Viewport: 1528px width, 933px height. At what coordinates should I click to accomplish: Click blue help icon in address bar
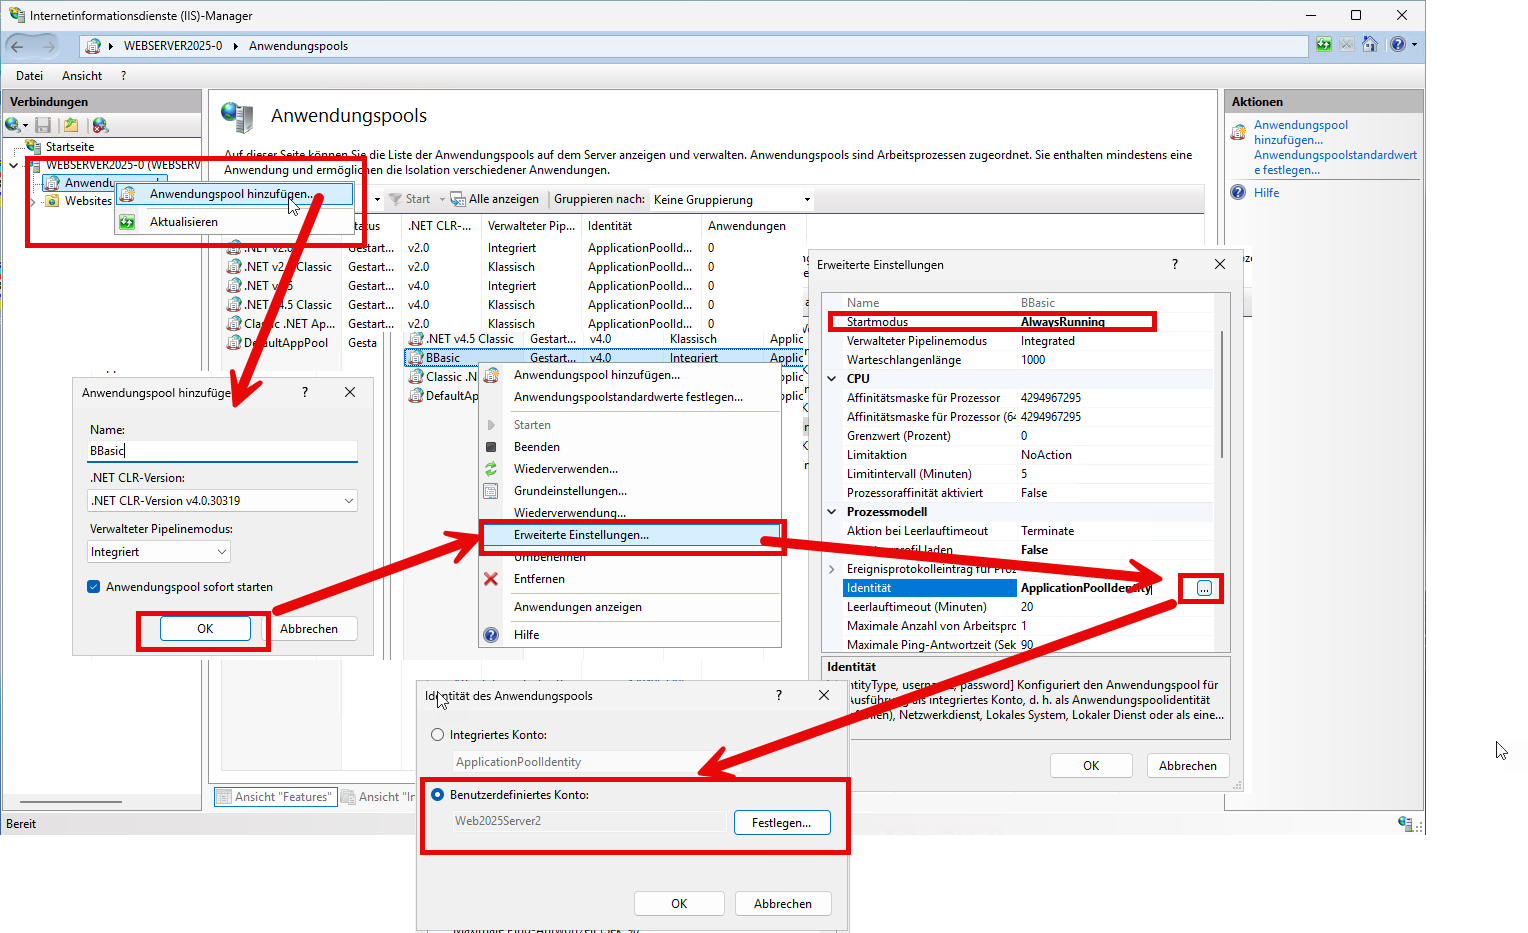1398,45
